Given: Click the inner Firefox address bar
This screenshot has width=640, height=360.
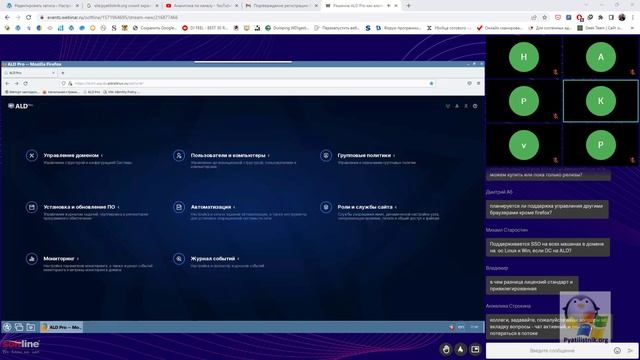Looking at the screenshot, I should tap(249, 83).
